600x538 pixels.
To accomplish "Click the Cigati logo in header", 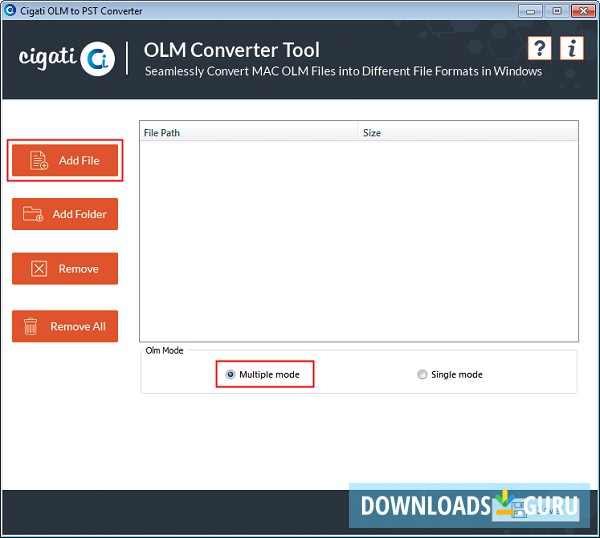I will pyautogui.click(x=67, y=58).
